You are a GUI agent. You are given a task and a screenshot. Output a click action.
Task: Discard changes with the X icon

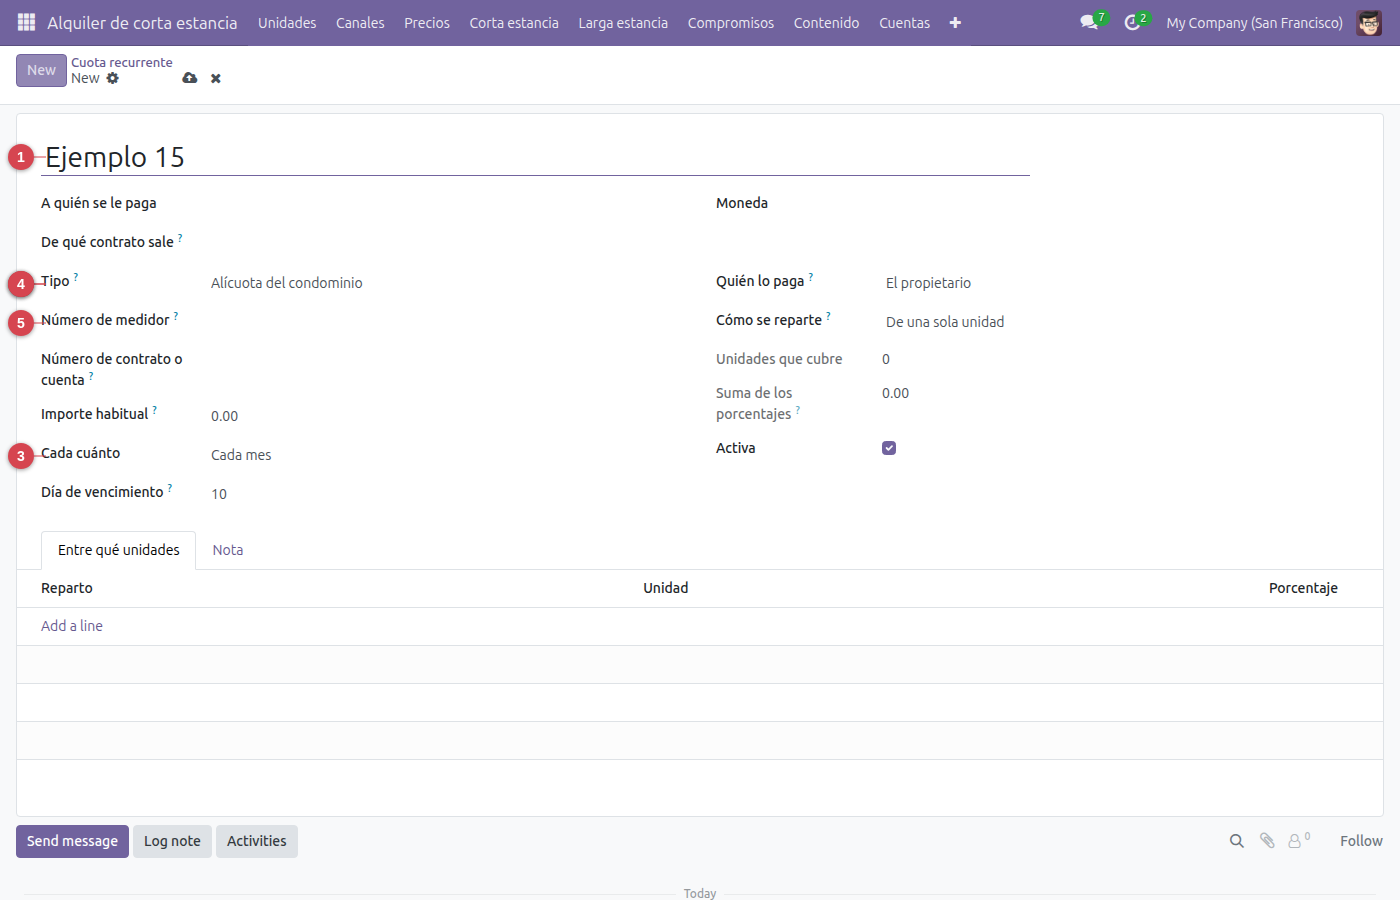pos(216,78)
